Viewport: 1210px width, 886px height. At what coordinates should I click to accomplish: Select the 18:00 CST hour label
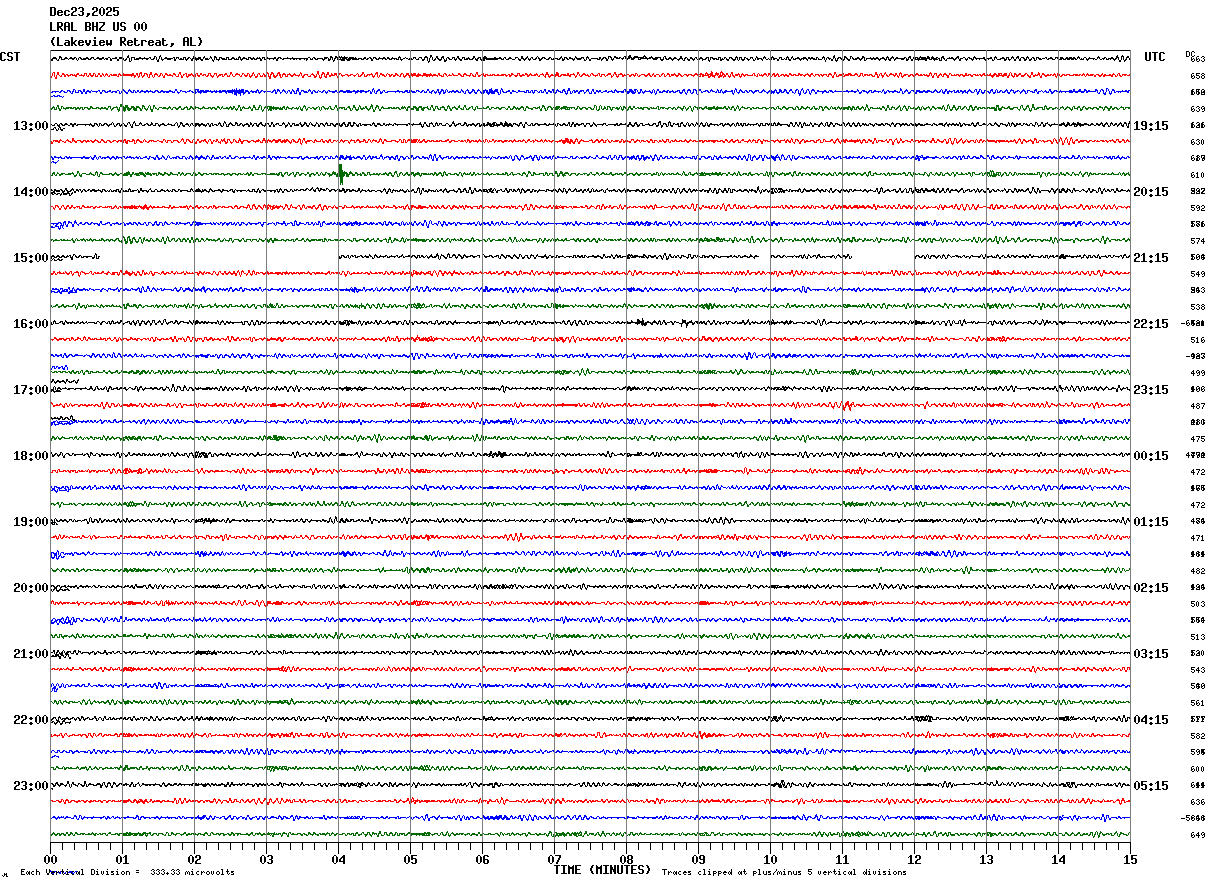click(x=30, y=456)
